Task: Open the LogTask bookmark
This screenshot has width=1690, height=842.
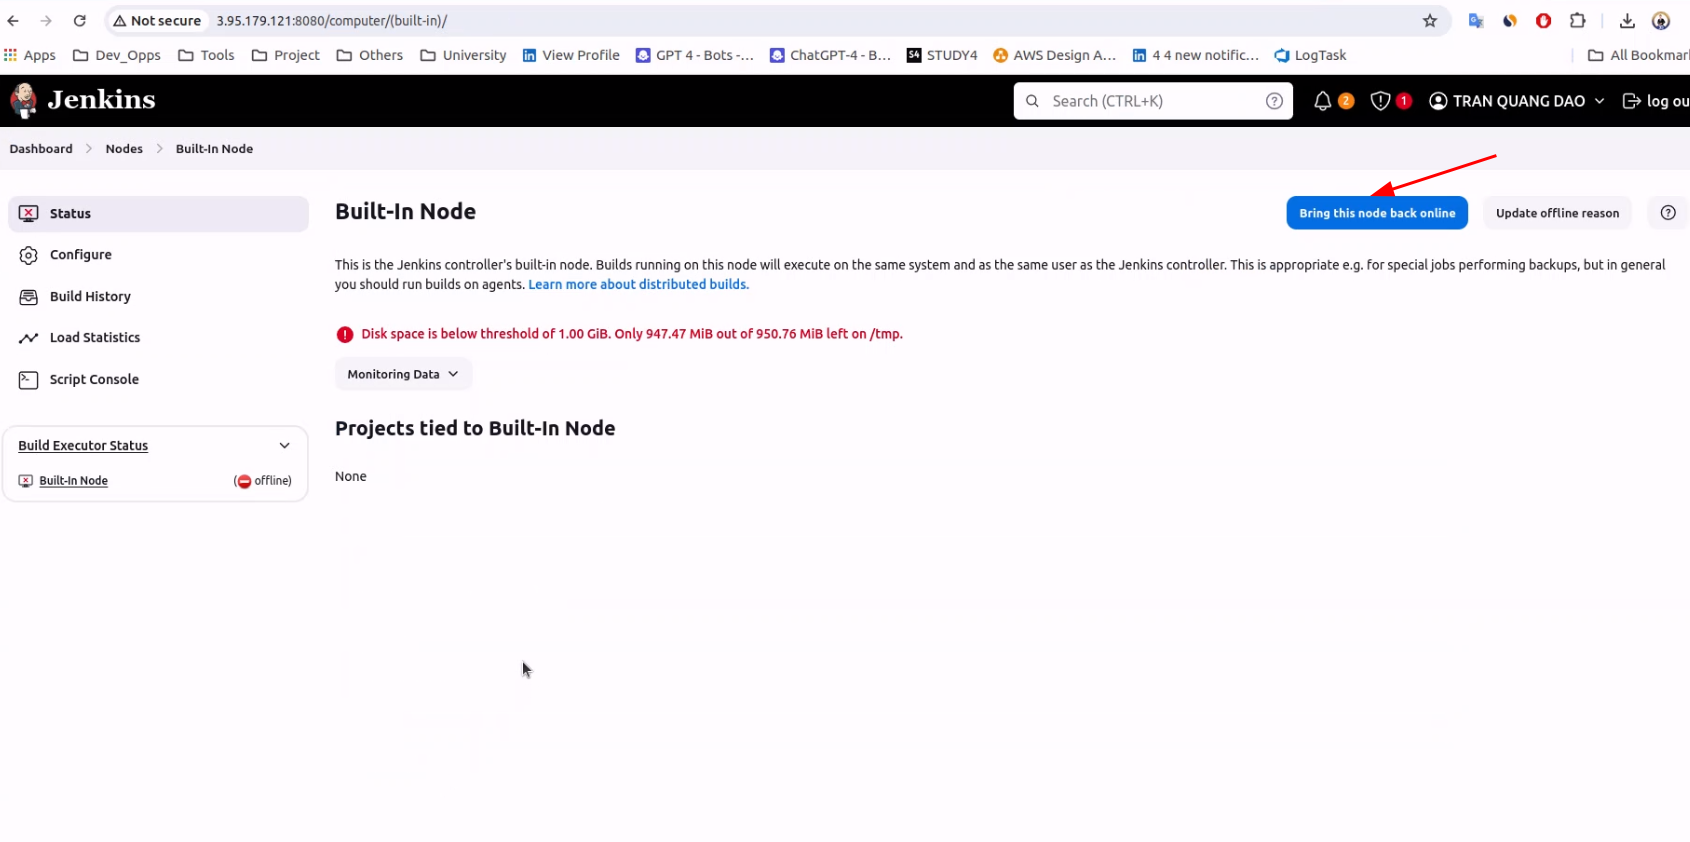Action: coord(1310,55)
